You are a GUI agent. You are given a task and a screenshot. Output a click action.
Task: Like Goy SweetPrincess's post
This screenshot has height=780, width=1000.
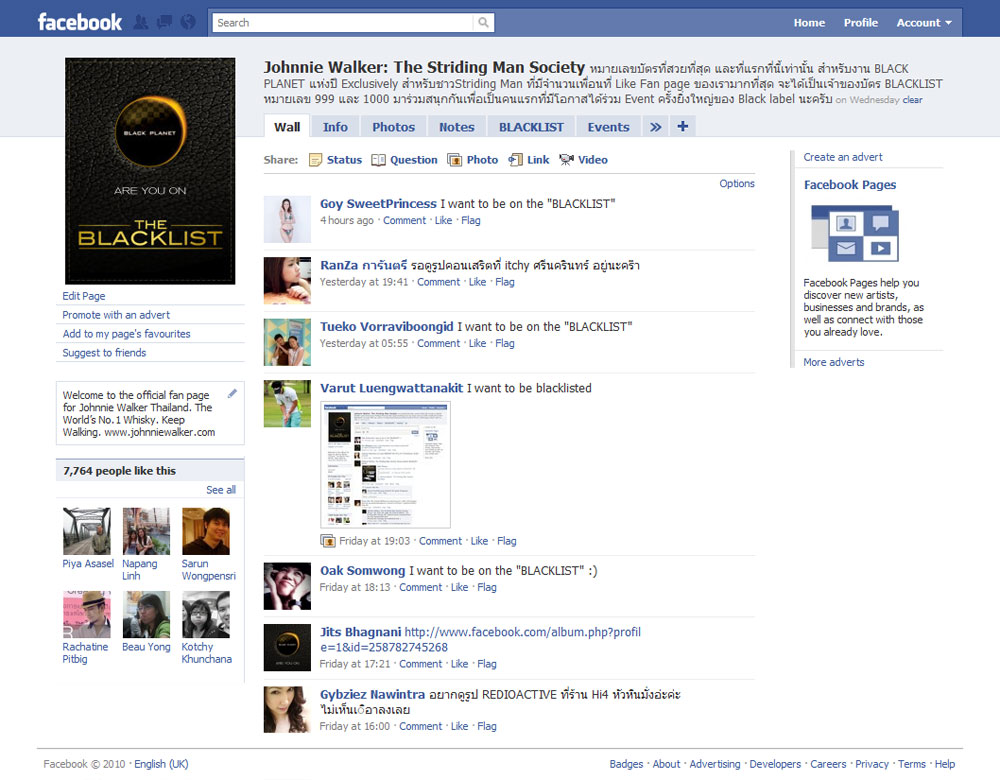(x=443, y=221)
